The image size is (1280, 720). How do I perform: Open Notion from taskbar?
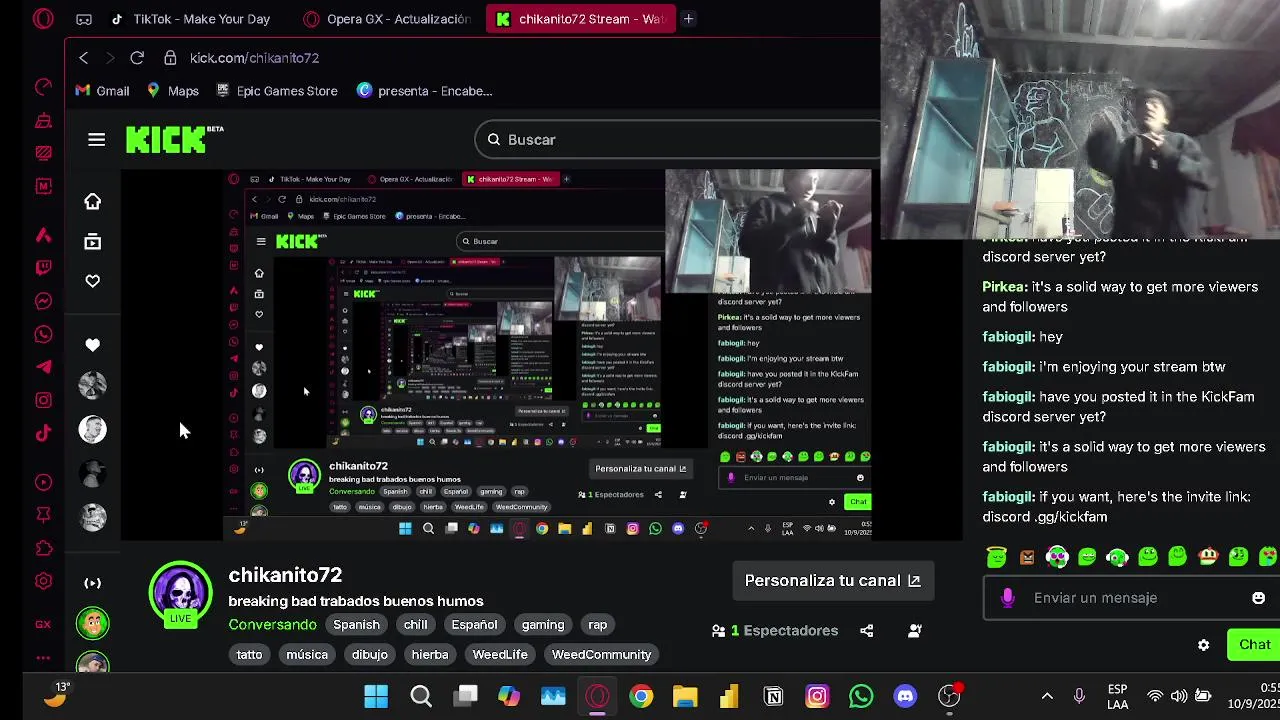pyautogui.click(x=773, y=696)
